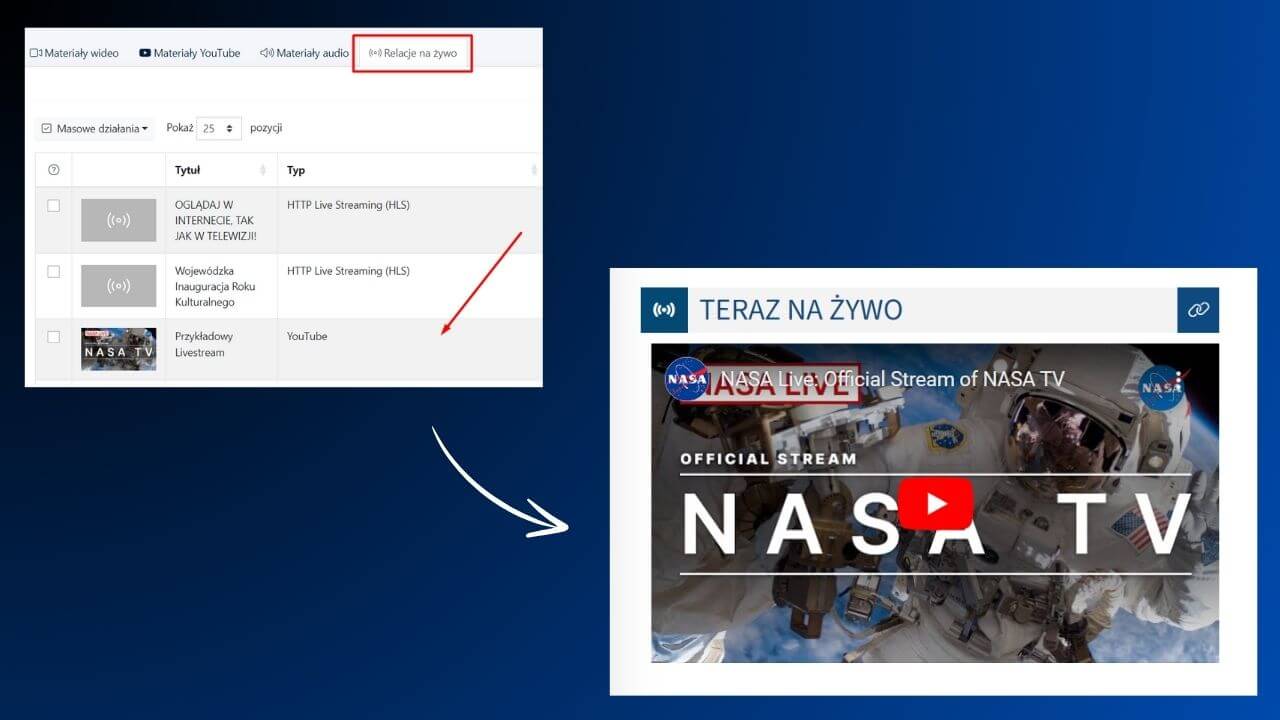Select the Relacje na żywo tab
Screen dimensions: 1280x720
[412, 53]
